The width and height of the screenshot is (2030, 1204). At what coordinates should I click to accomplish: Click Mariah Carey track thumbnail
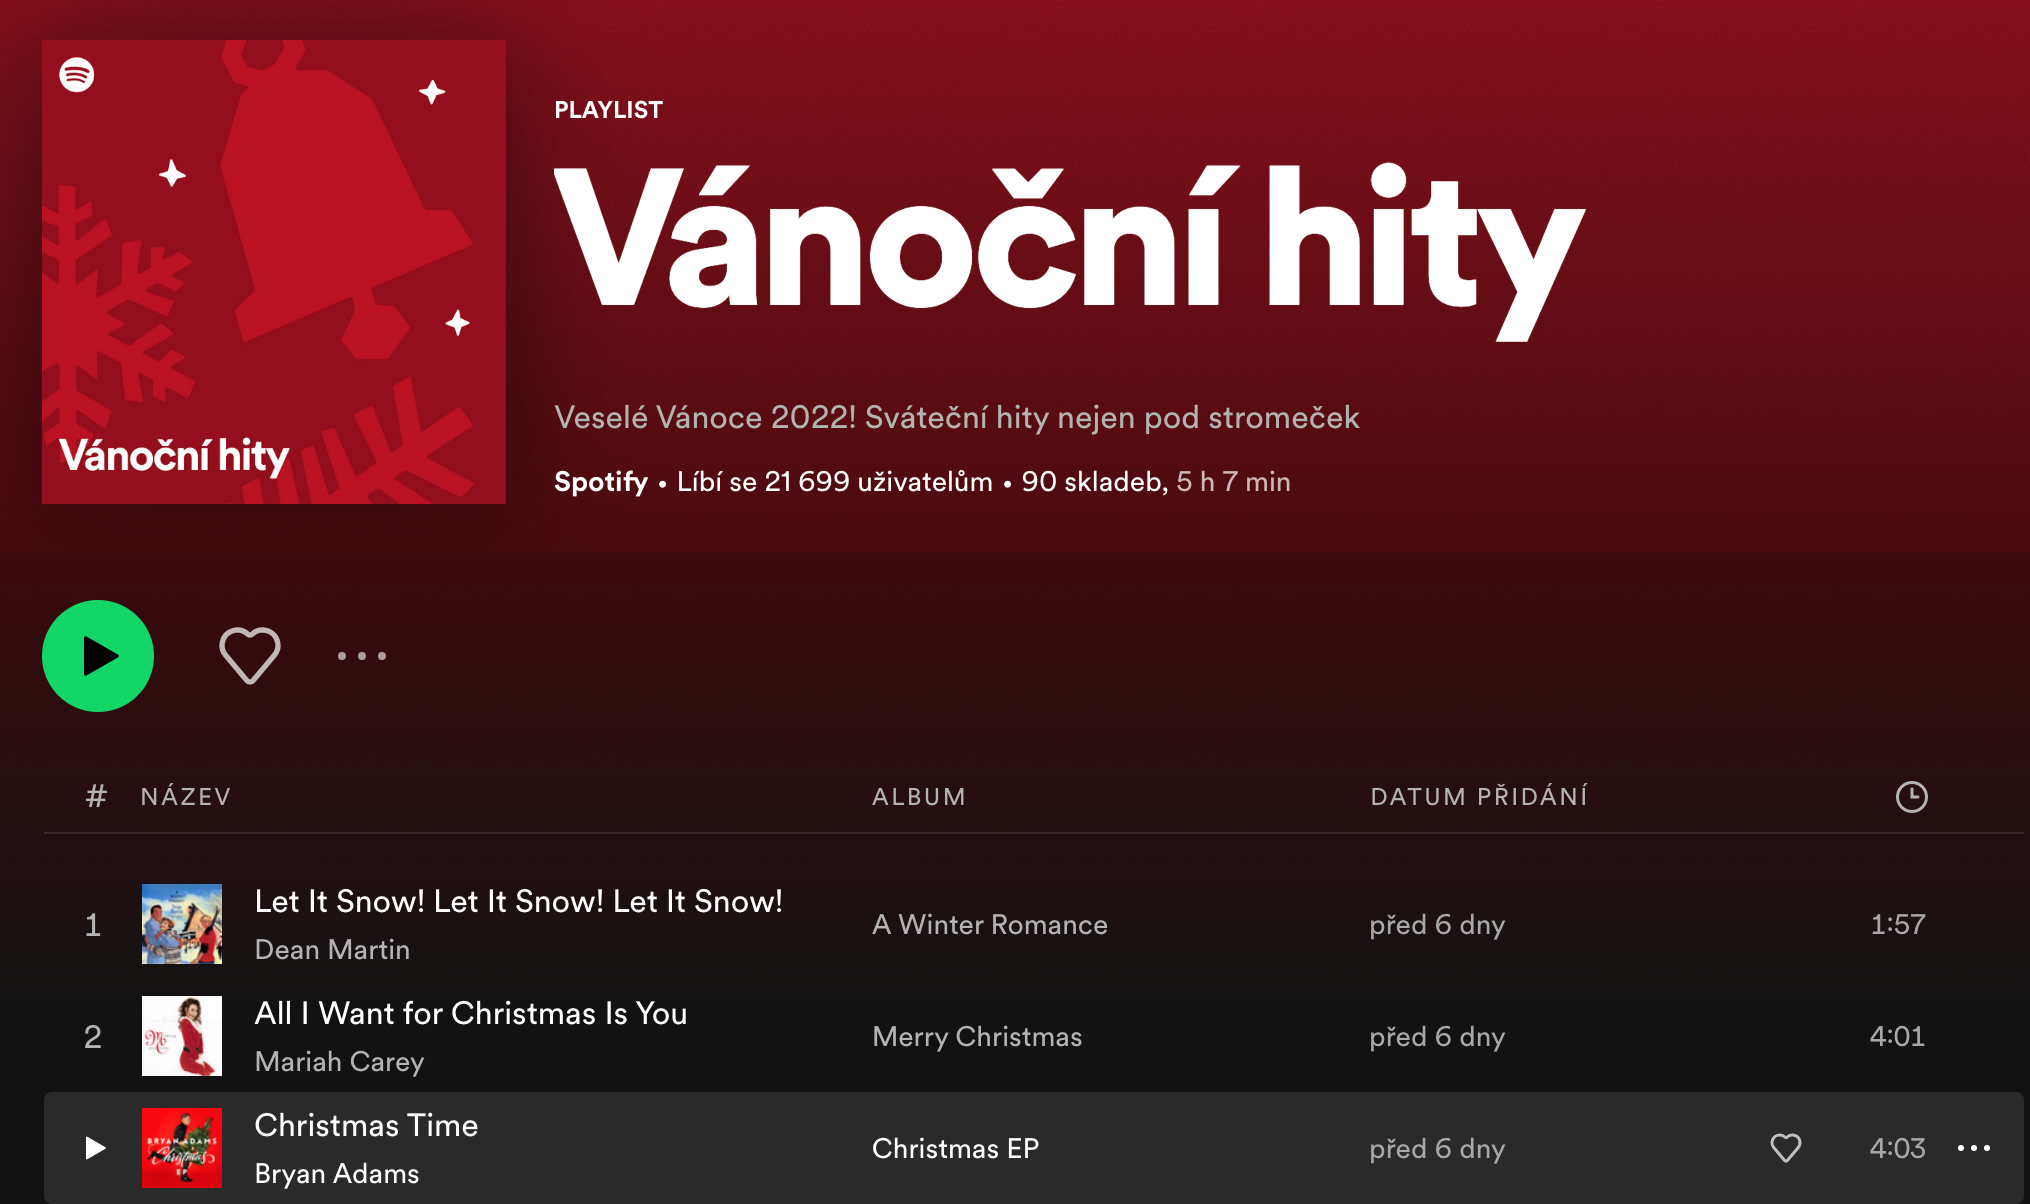point(182,1036)
